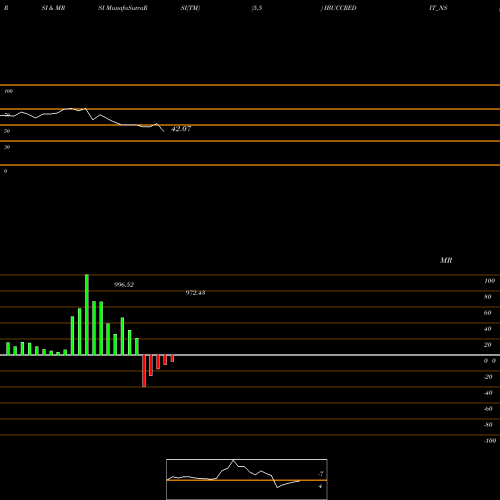Click the MR axis label -20
Image resolution: width=500 pixels, height=500 pixels.
point(488,377)
